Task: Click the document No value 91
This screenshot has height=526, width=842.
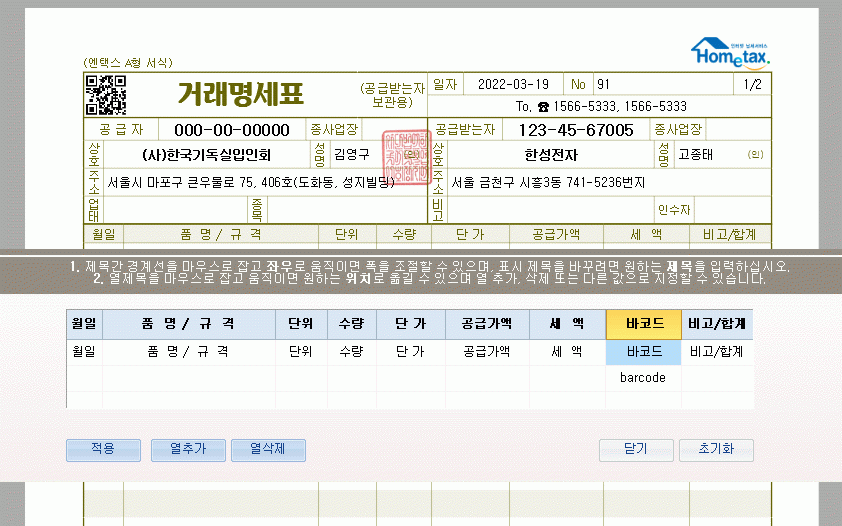Action: [604, 85]
